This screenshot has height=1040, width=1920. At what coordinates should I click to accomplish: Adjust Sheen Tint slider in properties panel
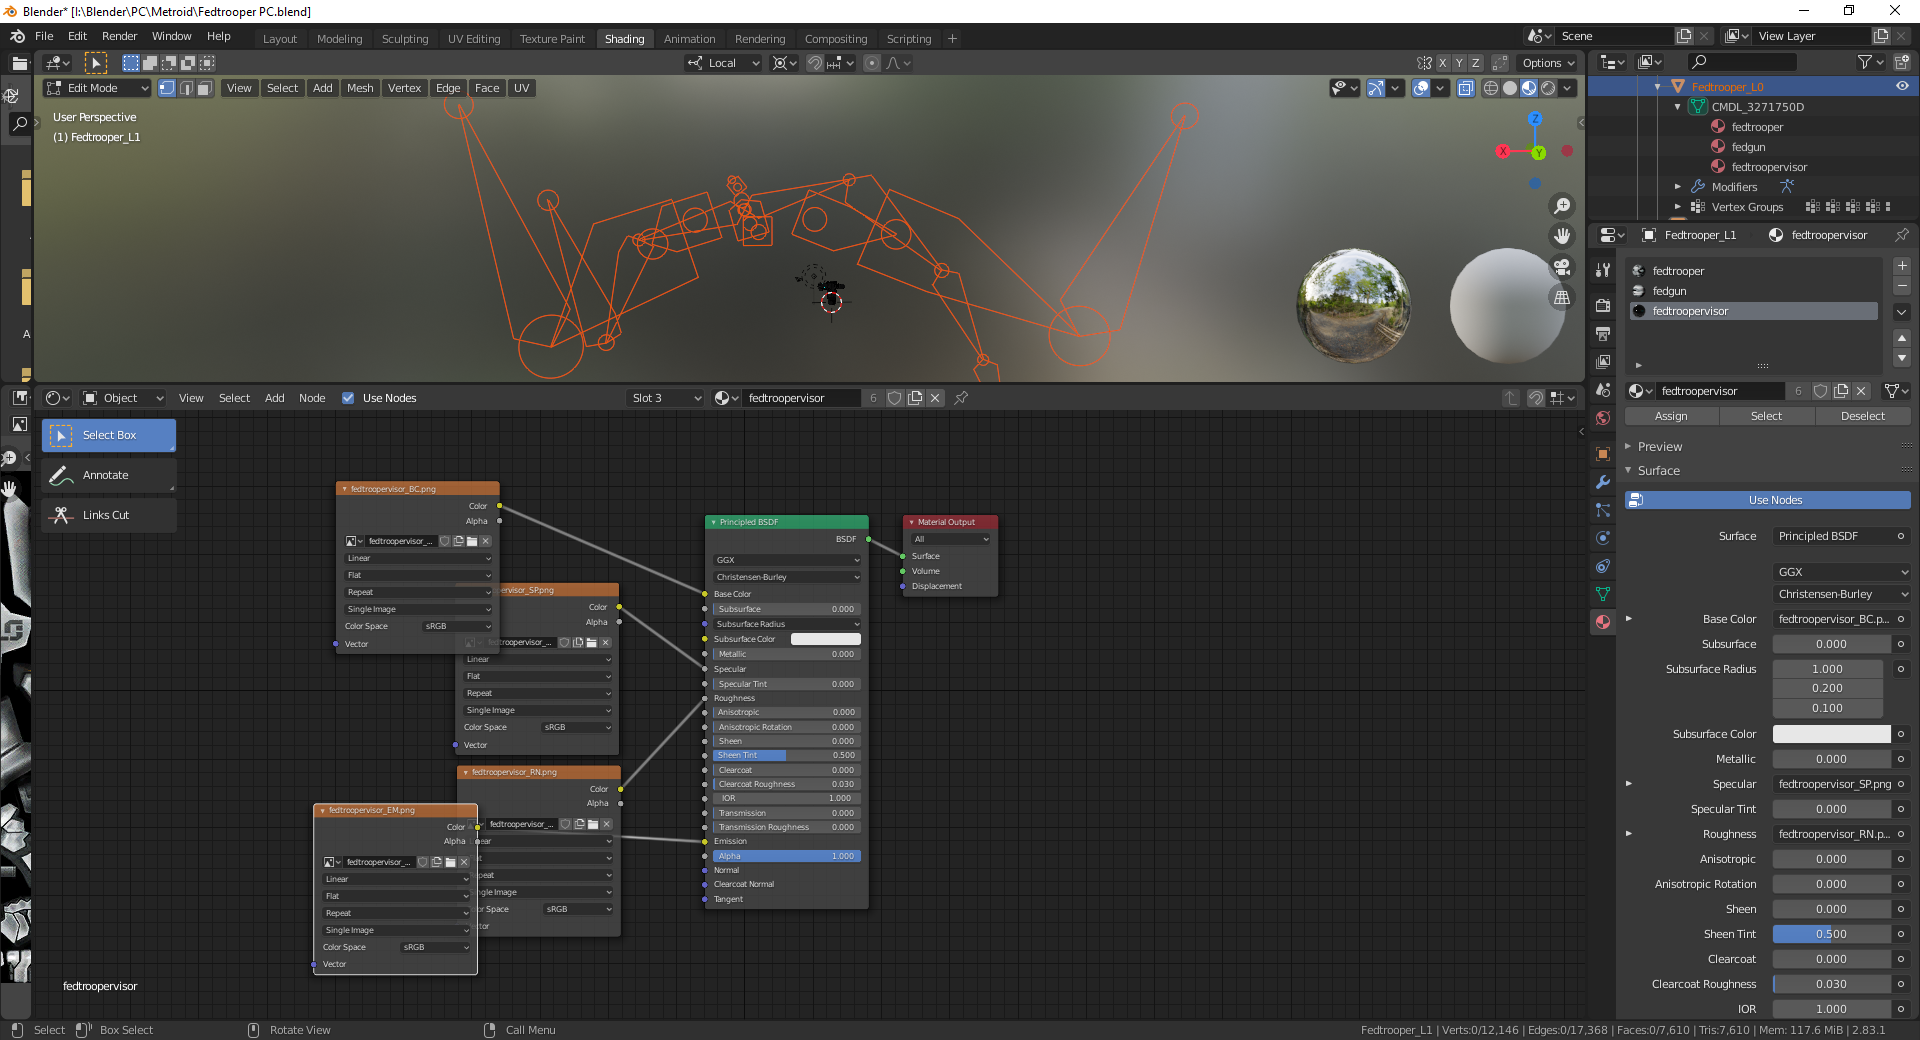pyautogui.click(x=1831, y=934)
